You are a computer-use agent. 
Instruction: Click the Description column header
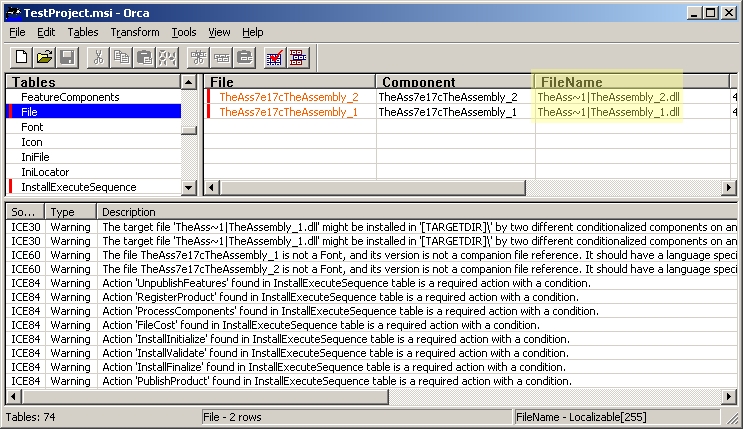(417, 212)
